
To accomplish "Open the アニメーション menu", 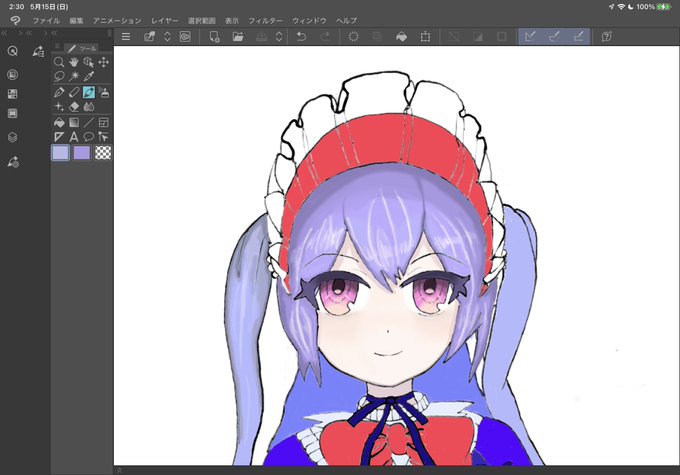I will tap(117, 20).
